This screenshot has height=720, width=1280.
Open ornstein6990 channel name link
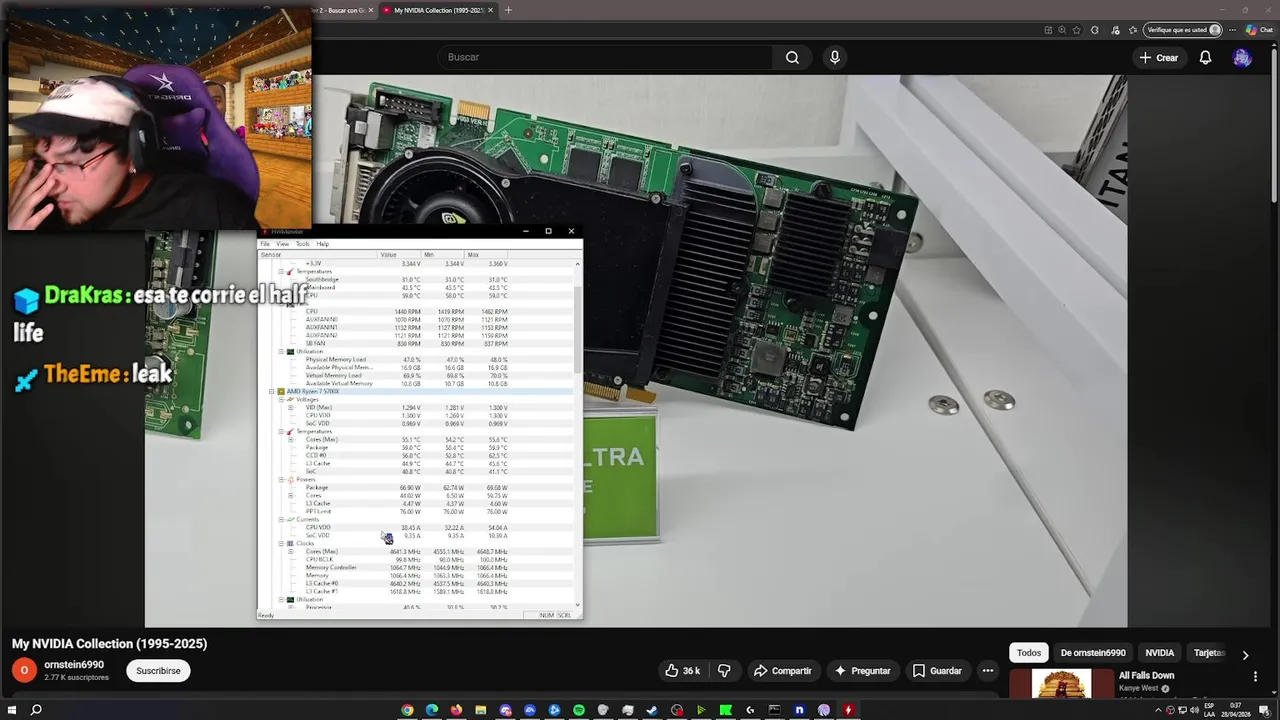[x=74, y=664]
